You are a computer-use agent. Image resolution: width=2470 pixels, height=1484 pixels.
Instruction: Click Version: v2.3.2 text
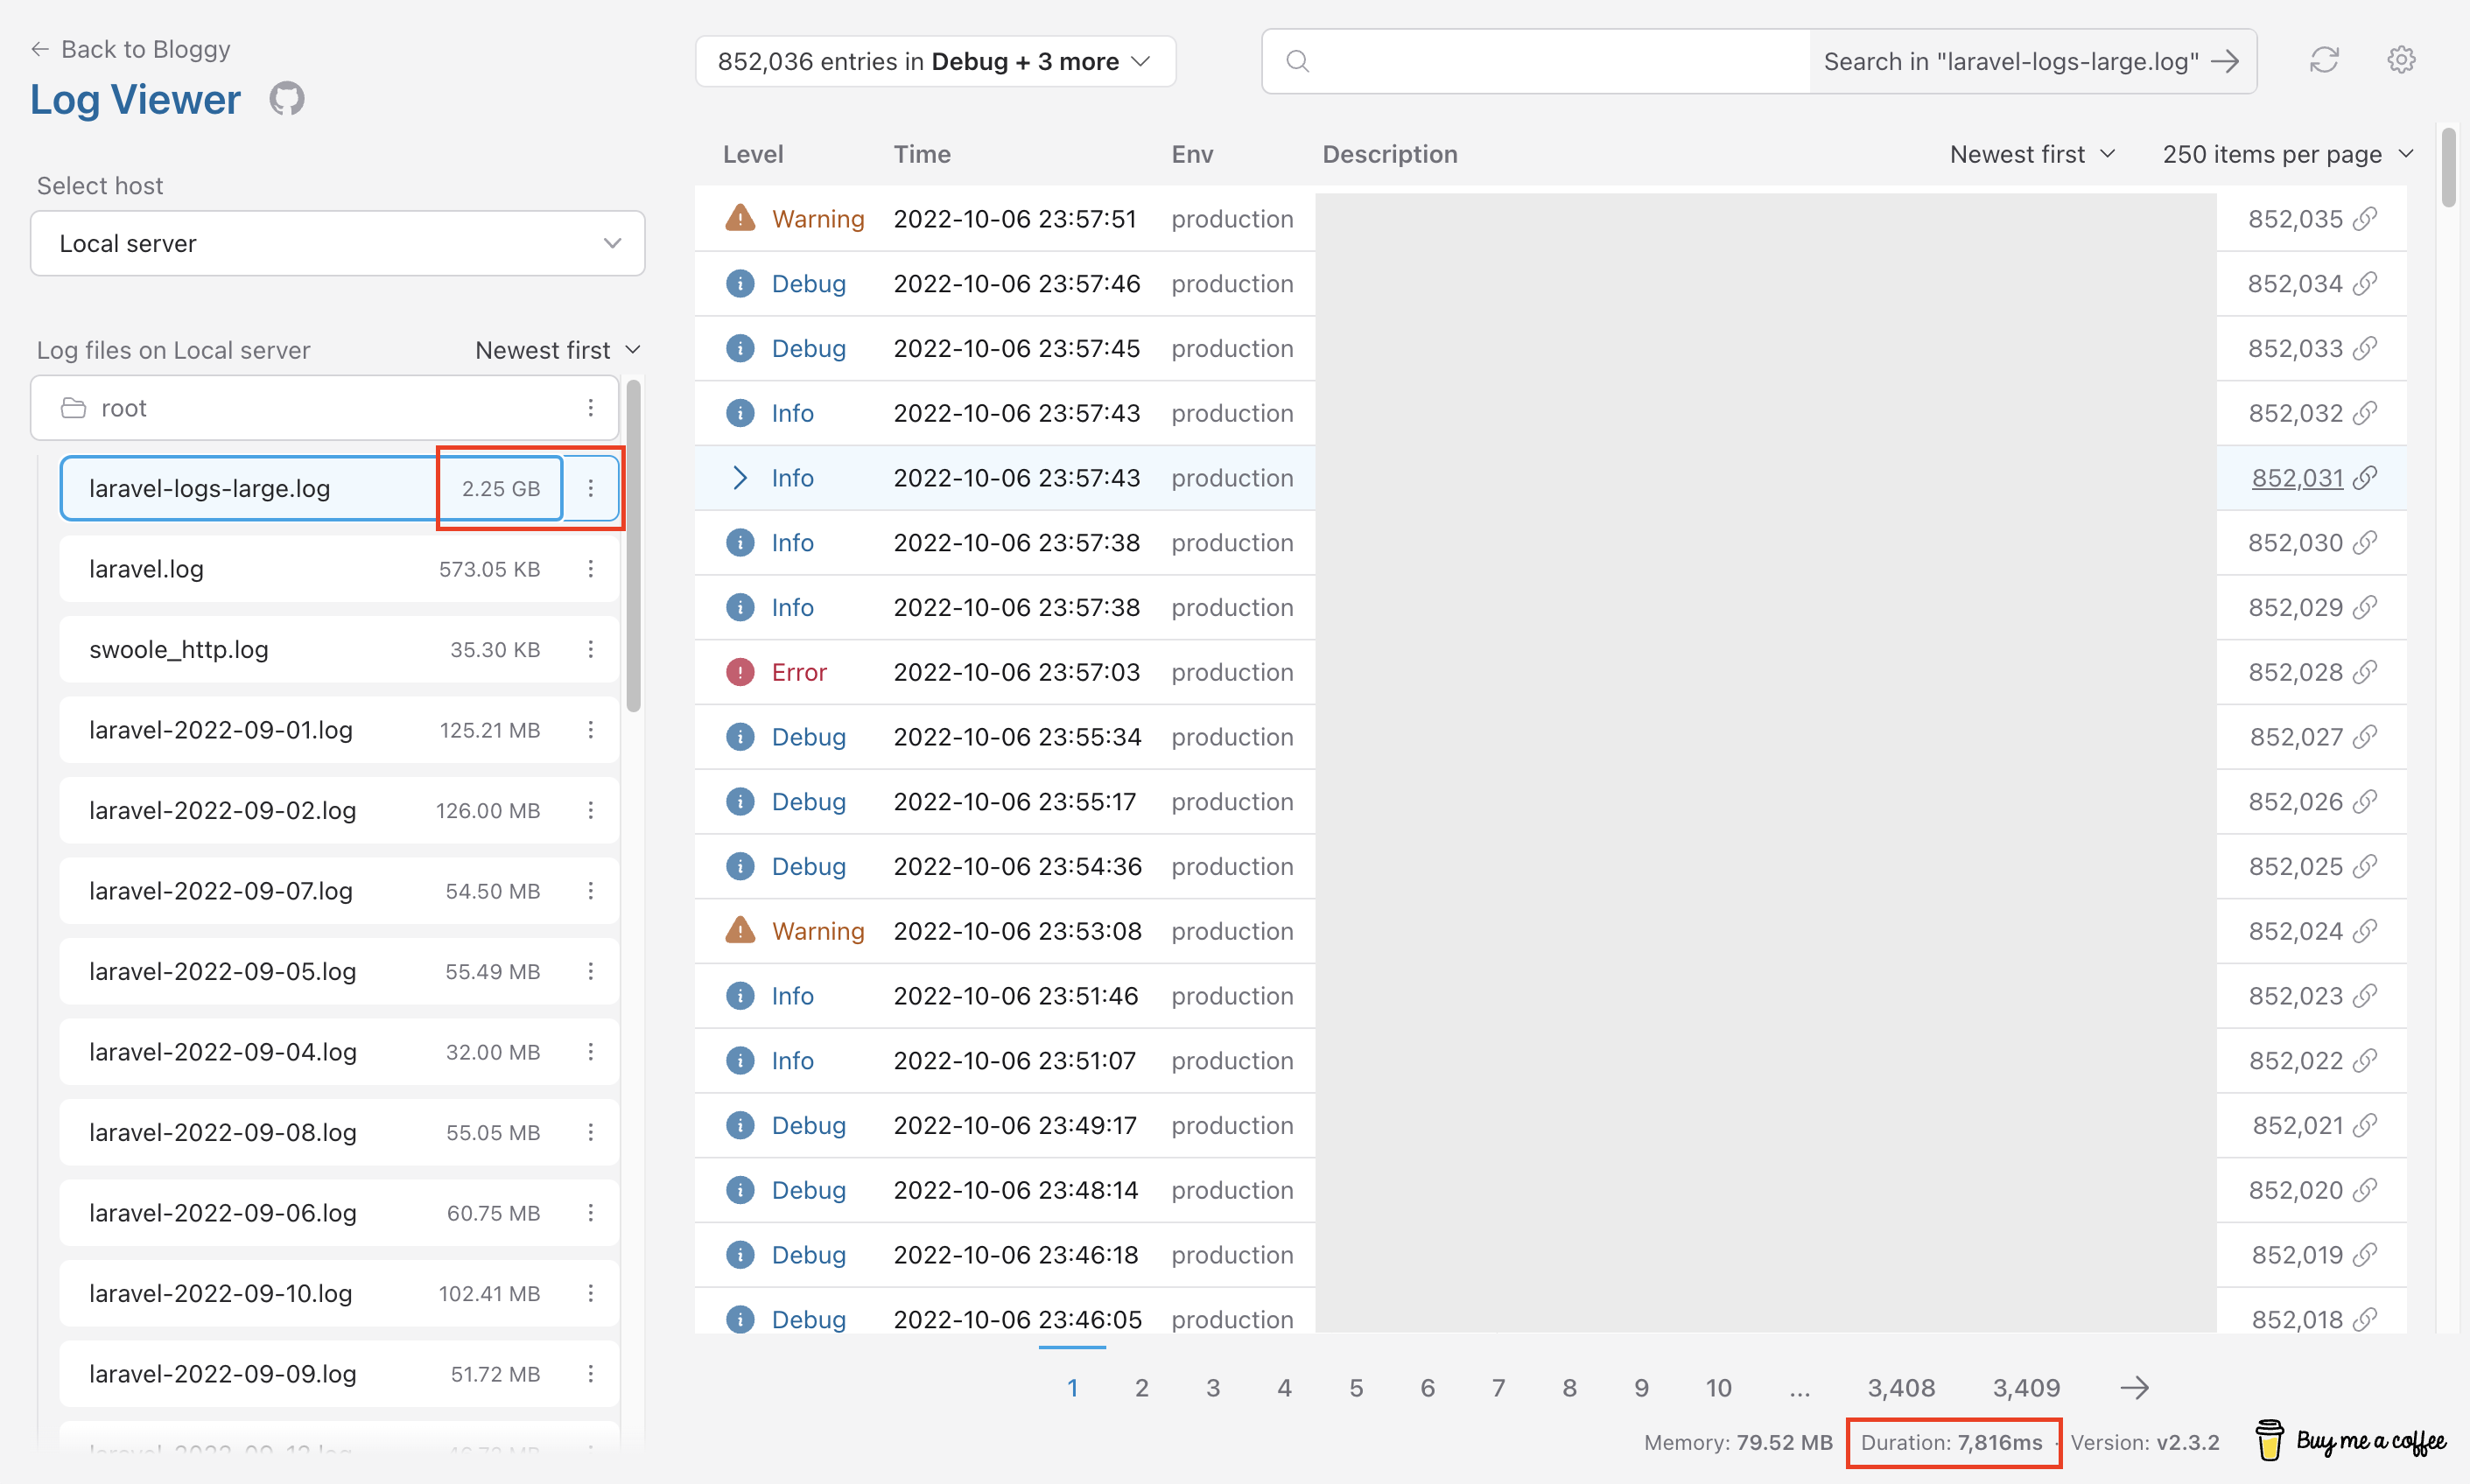pos(2145,1442)
